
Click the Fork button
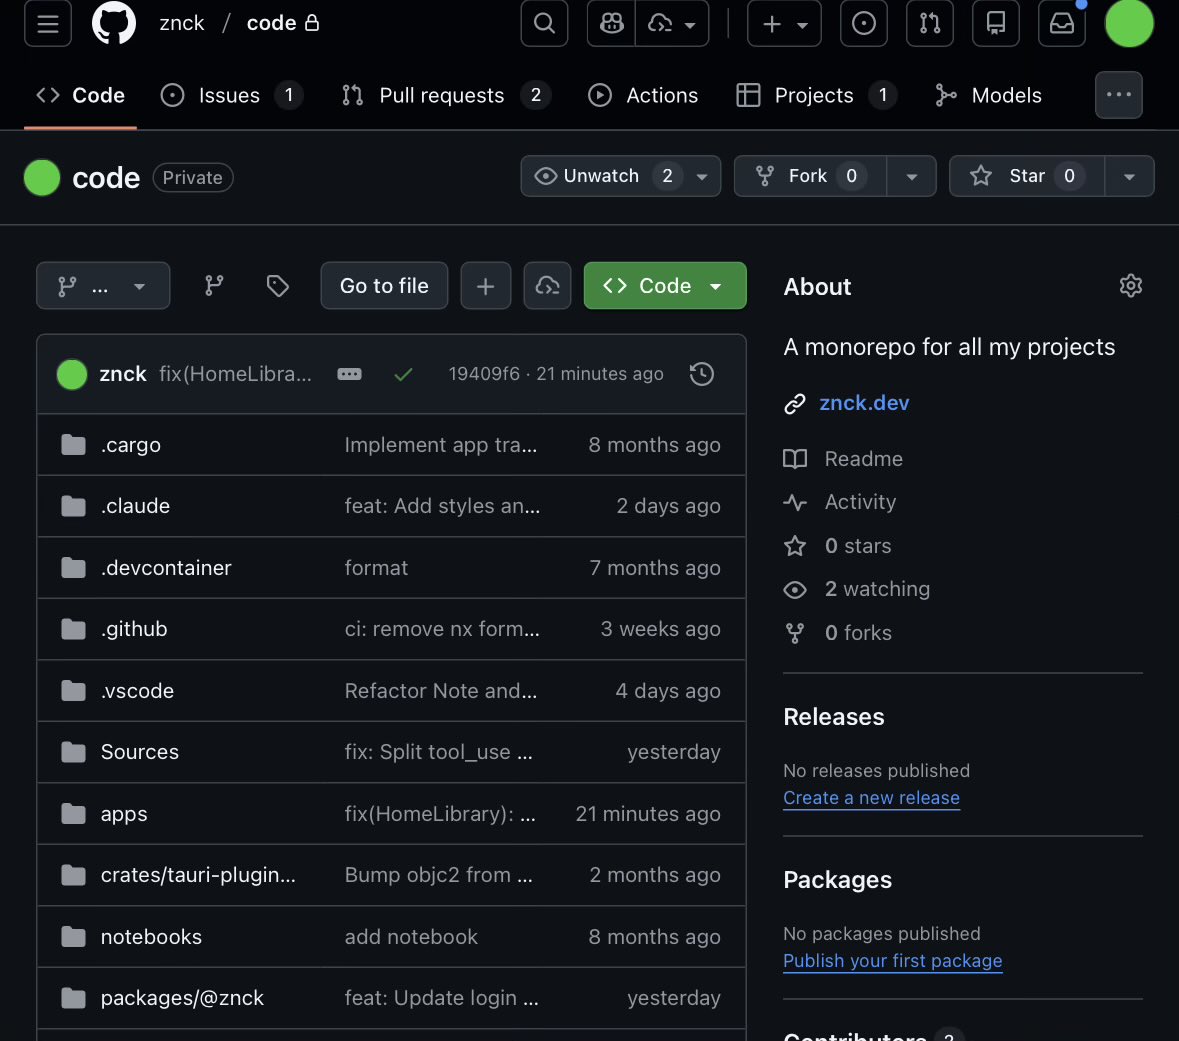pyautogui.click(x=811, y=176)
